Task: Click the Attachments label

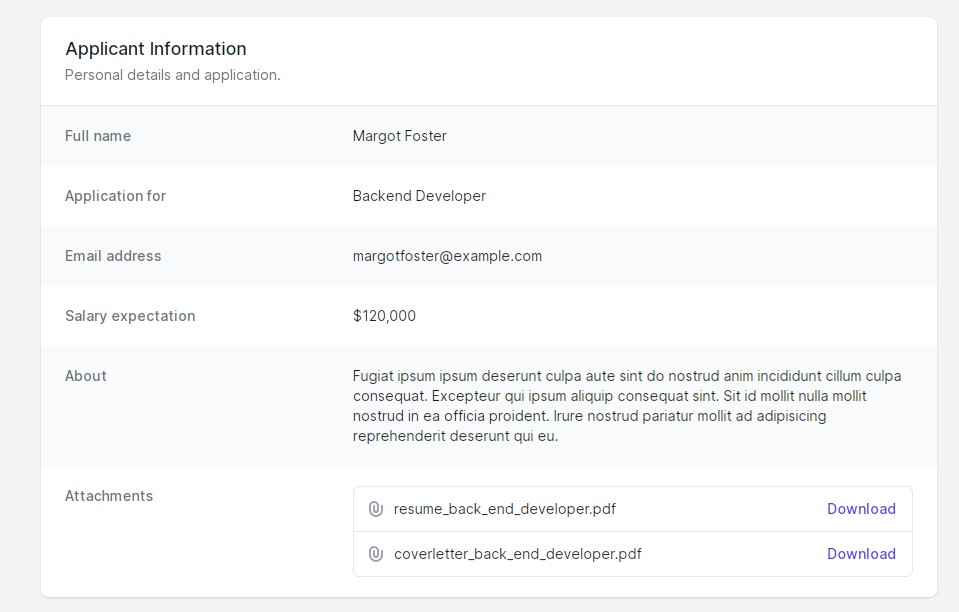Action: 109,496
